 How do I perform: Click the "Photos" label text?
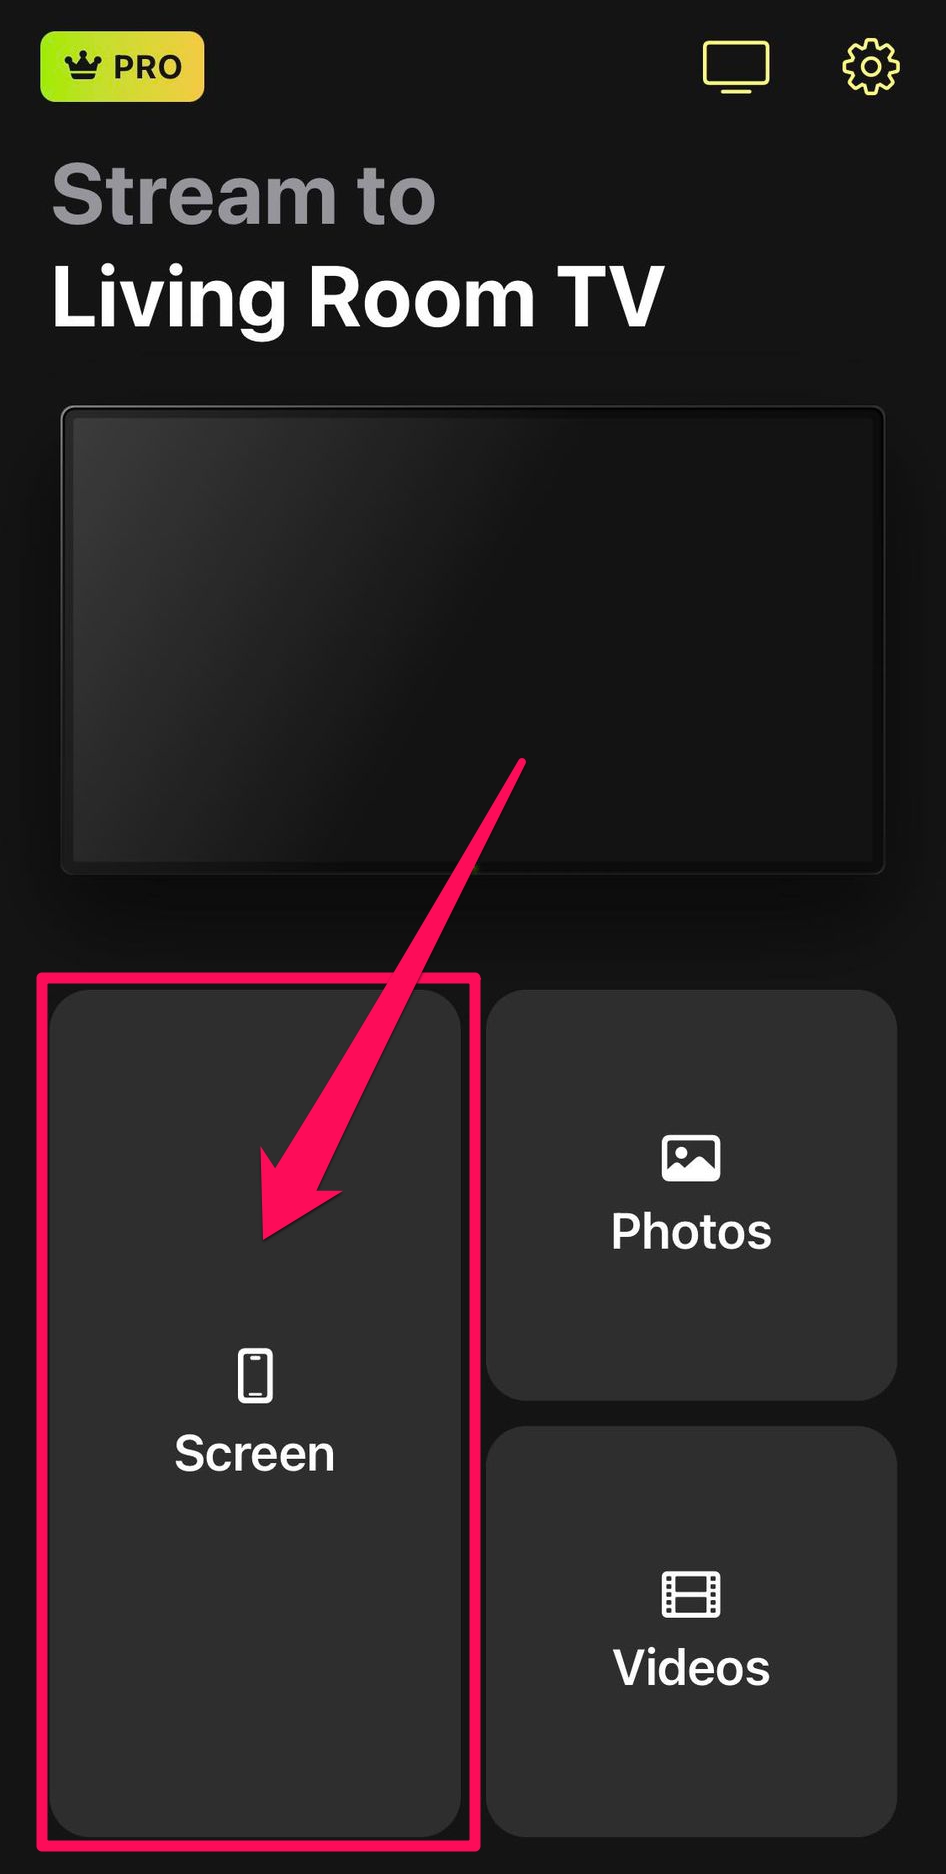(691, 1231)
